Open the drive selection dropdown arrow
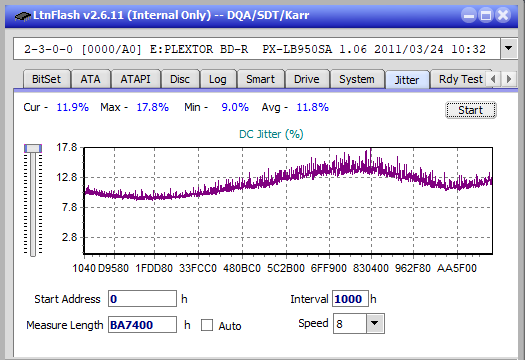 [x=509, y=49]
